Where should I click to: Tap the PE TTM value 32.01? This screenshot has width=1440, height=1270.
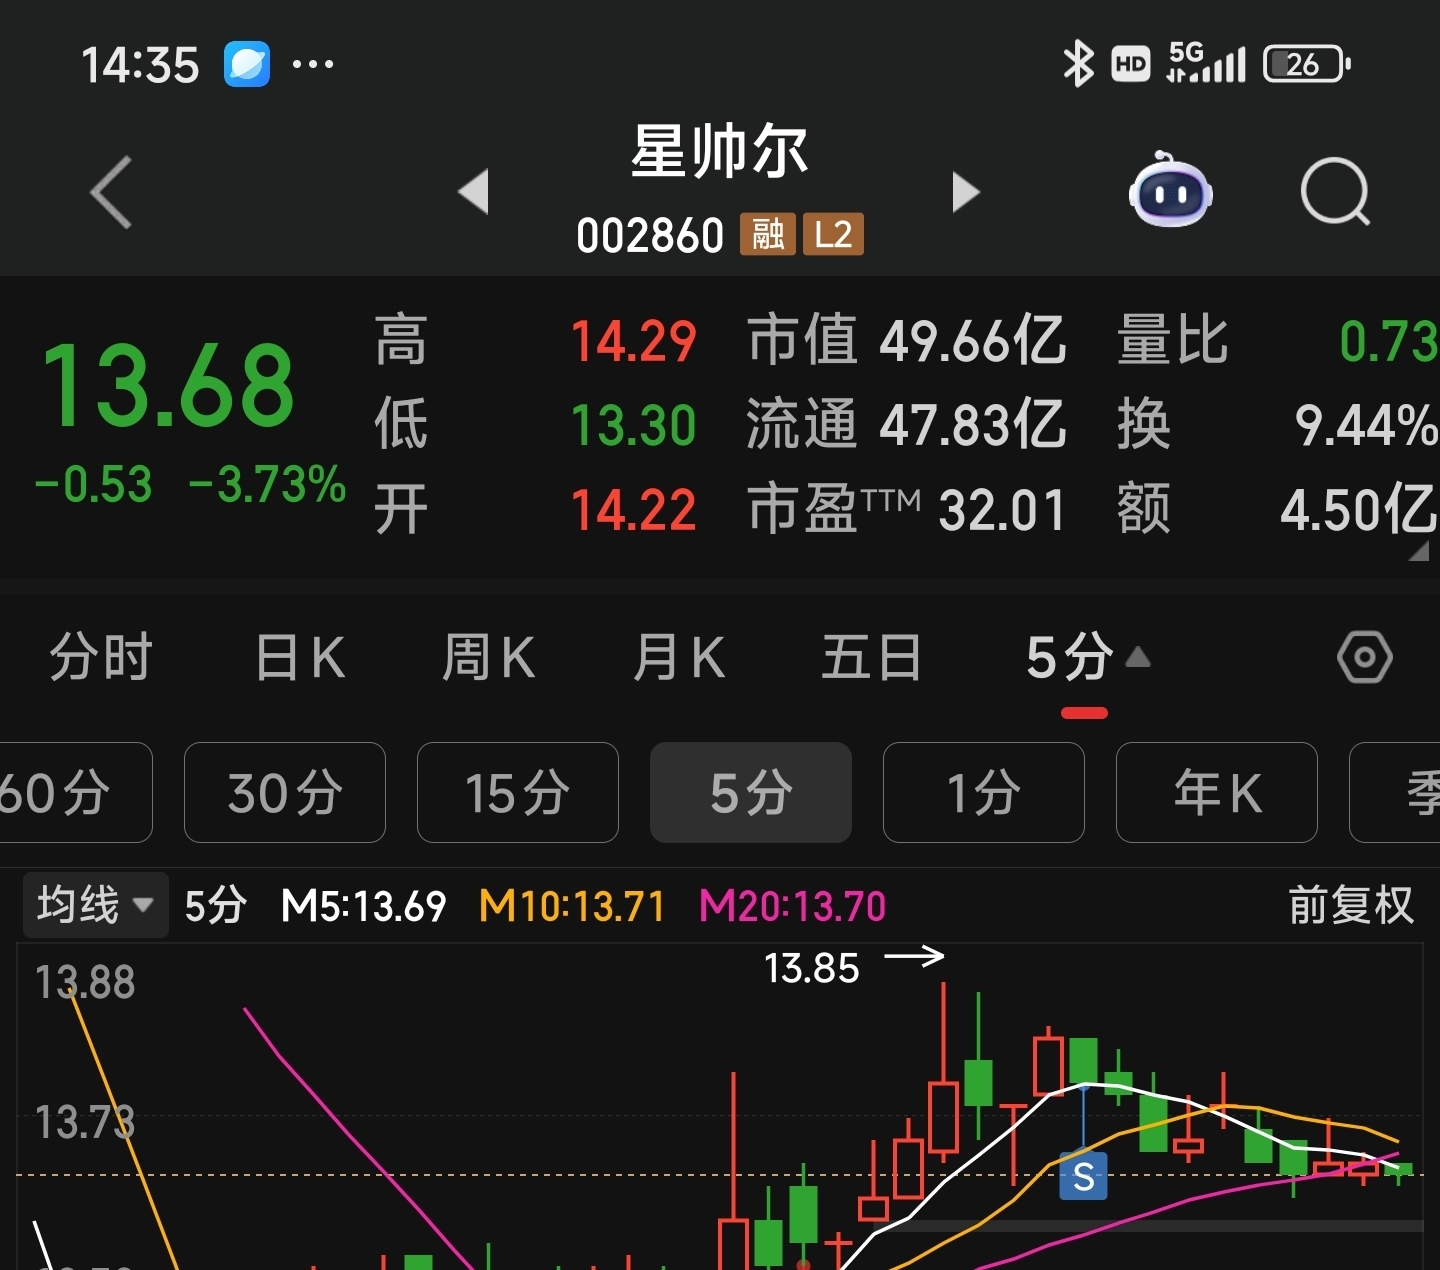1002,510
